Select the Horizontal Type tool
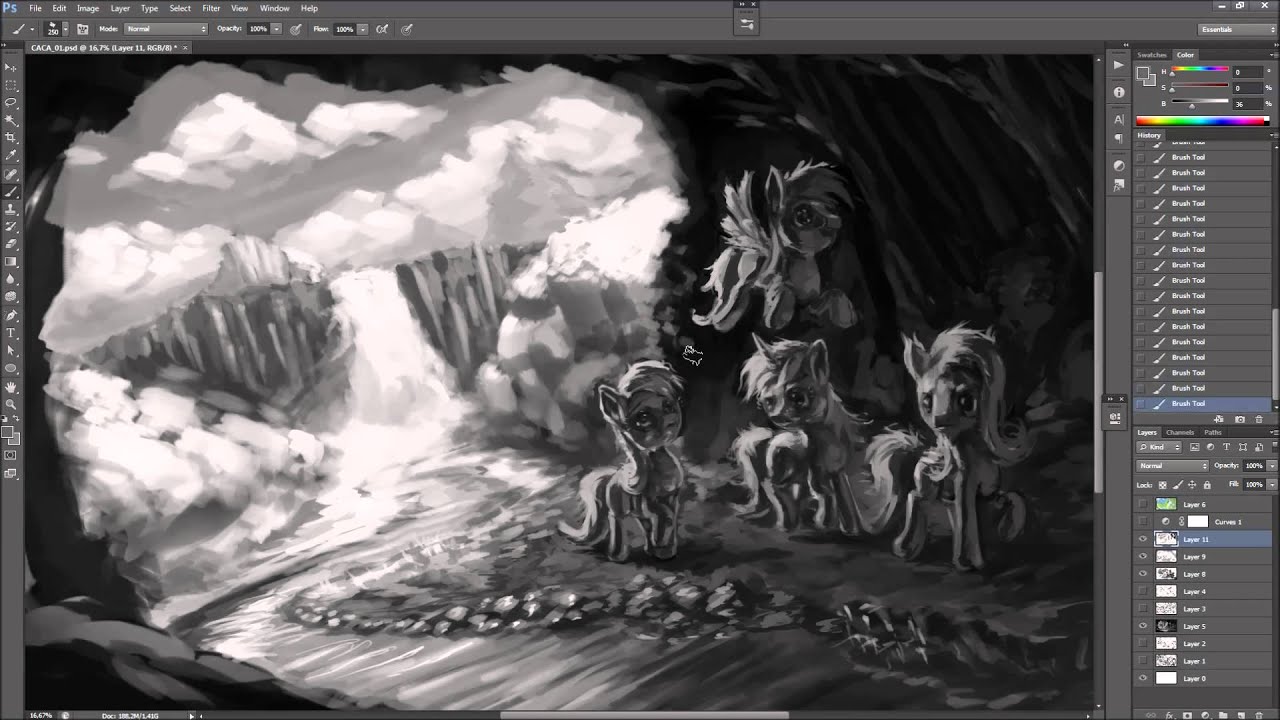Viewport: 1280px width, 720px height. pos(11,333)
